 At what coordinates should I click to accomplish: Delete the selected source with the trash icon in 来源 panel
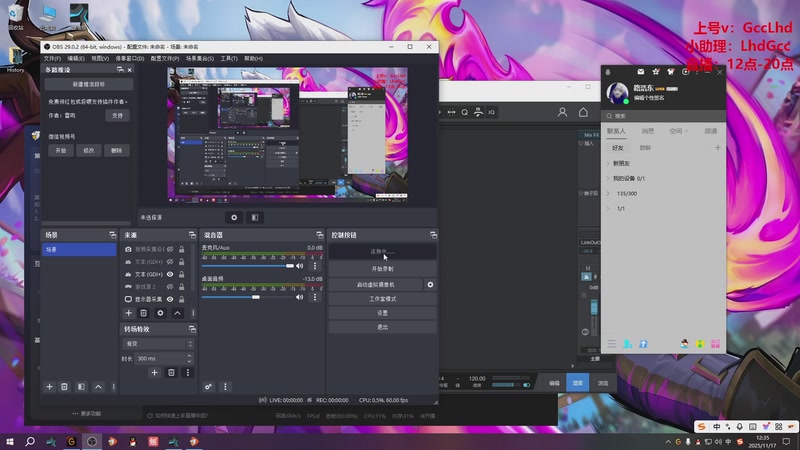click(x=143, y=313)
